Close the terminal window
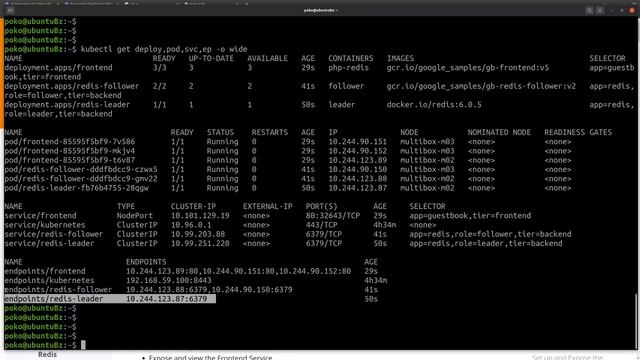 pos(632,10)
